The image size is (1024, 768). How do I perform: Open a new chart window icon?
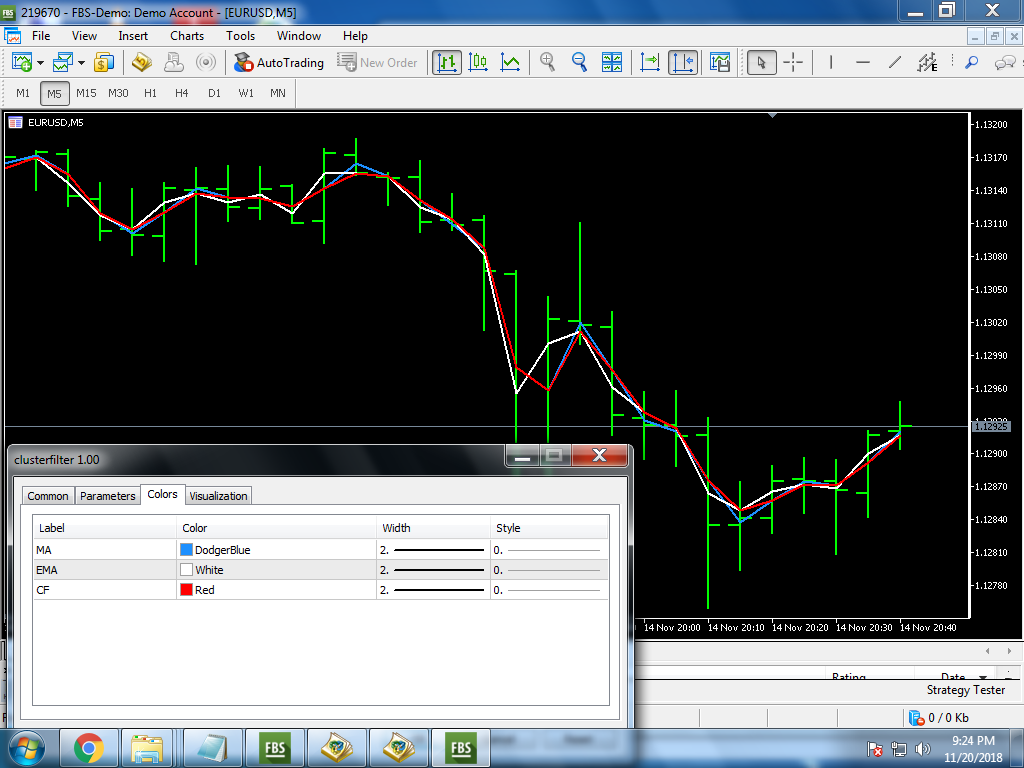click(x=22, y=63)
